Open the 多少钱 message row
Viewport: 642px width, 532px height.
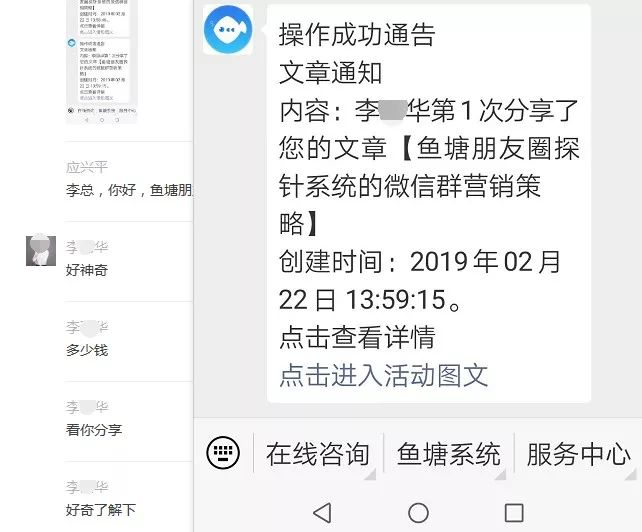coord(129,341)
